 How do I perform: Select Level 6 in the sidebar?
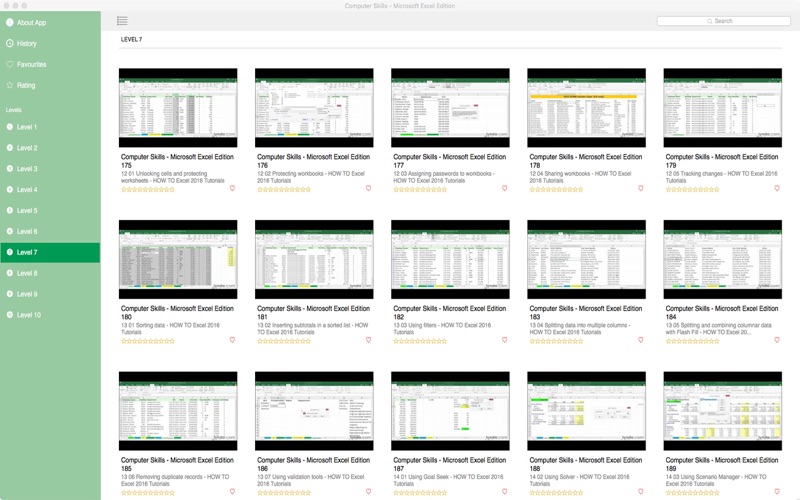(x=50, y=231)
